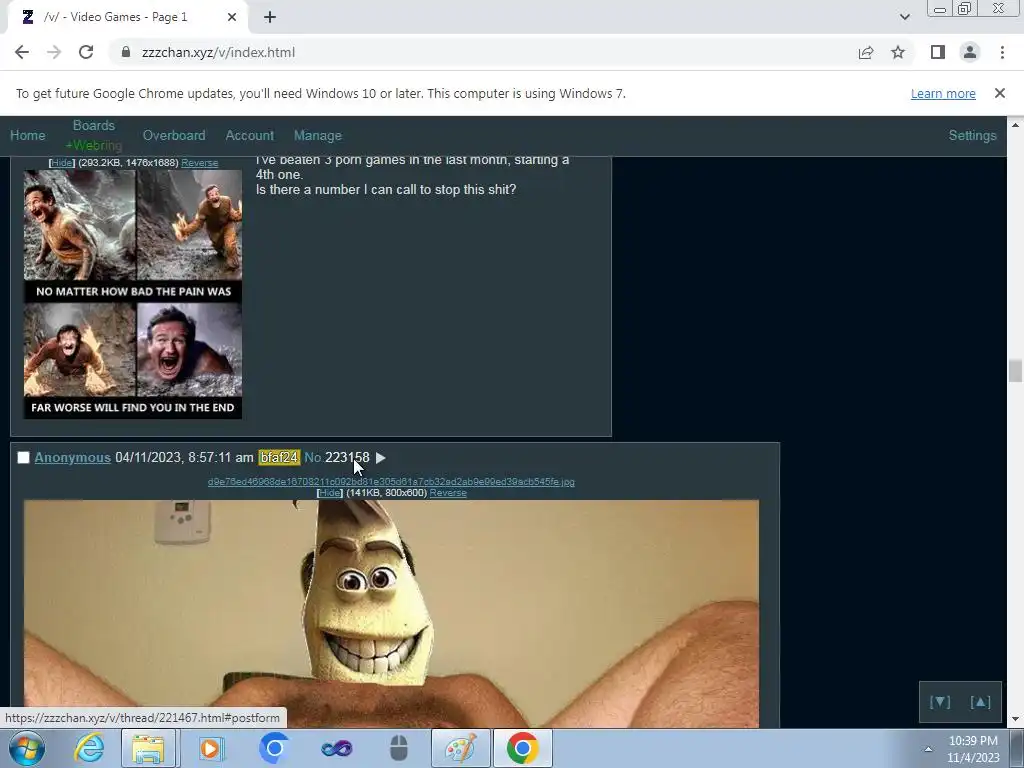This screenshot has width=1024, height=768.
Task: Click the page scrollbar thumb
Action: coord(1015,371)
